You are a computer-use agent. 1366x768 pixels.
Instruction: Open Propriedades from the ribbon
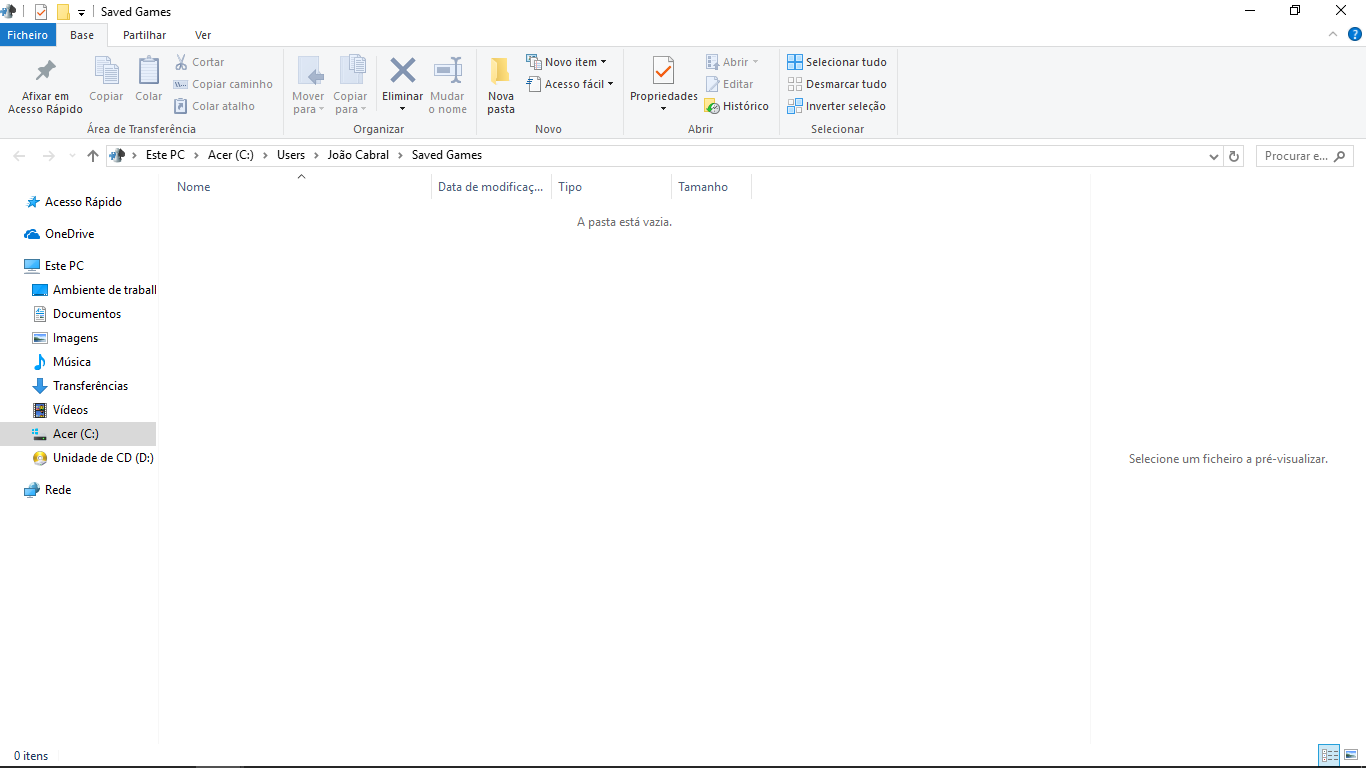(x=663, y=72)
